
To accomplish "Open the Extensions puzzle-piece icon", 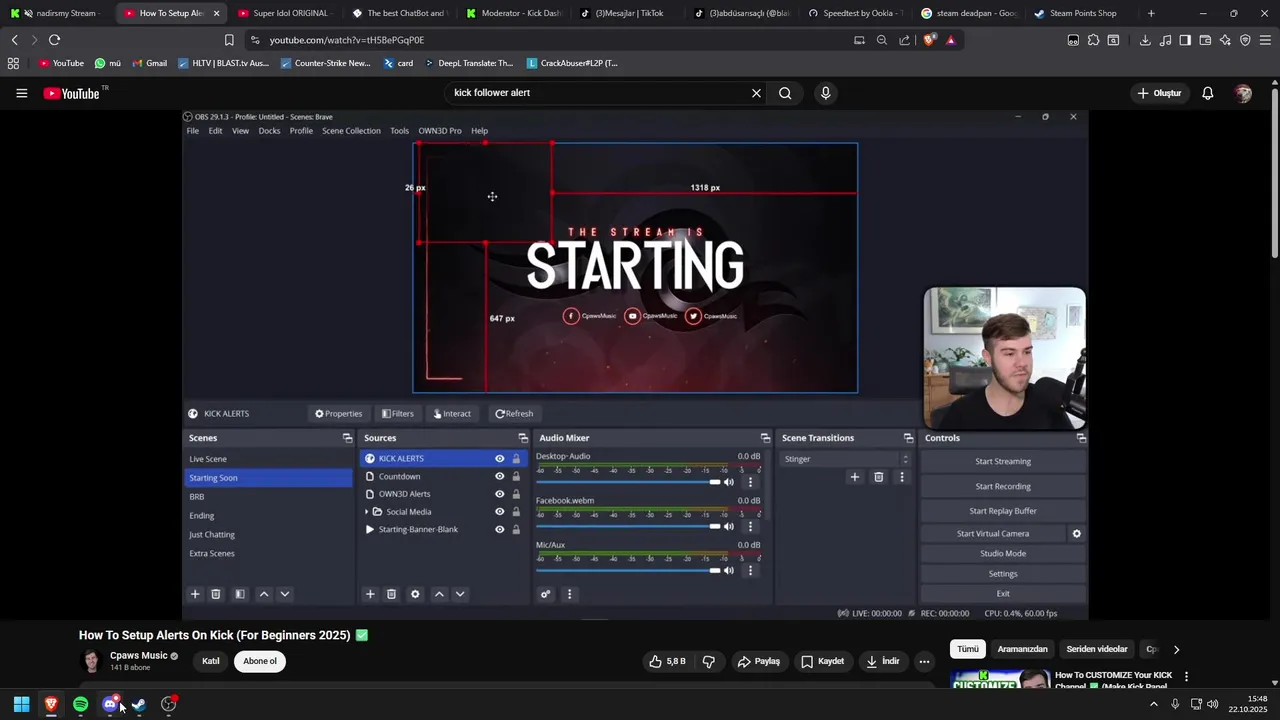I will 1093,40.
